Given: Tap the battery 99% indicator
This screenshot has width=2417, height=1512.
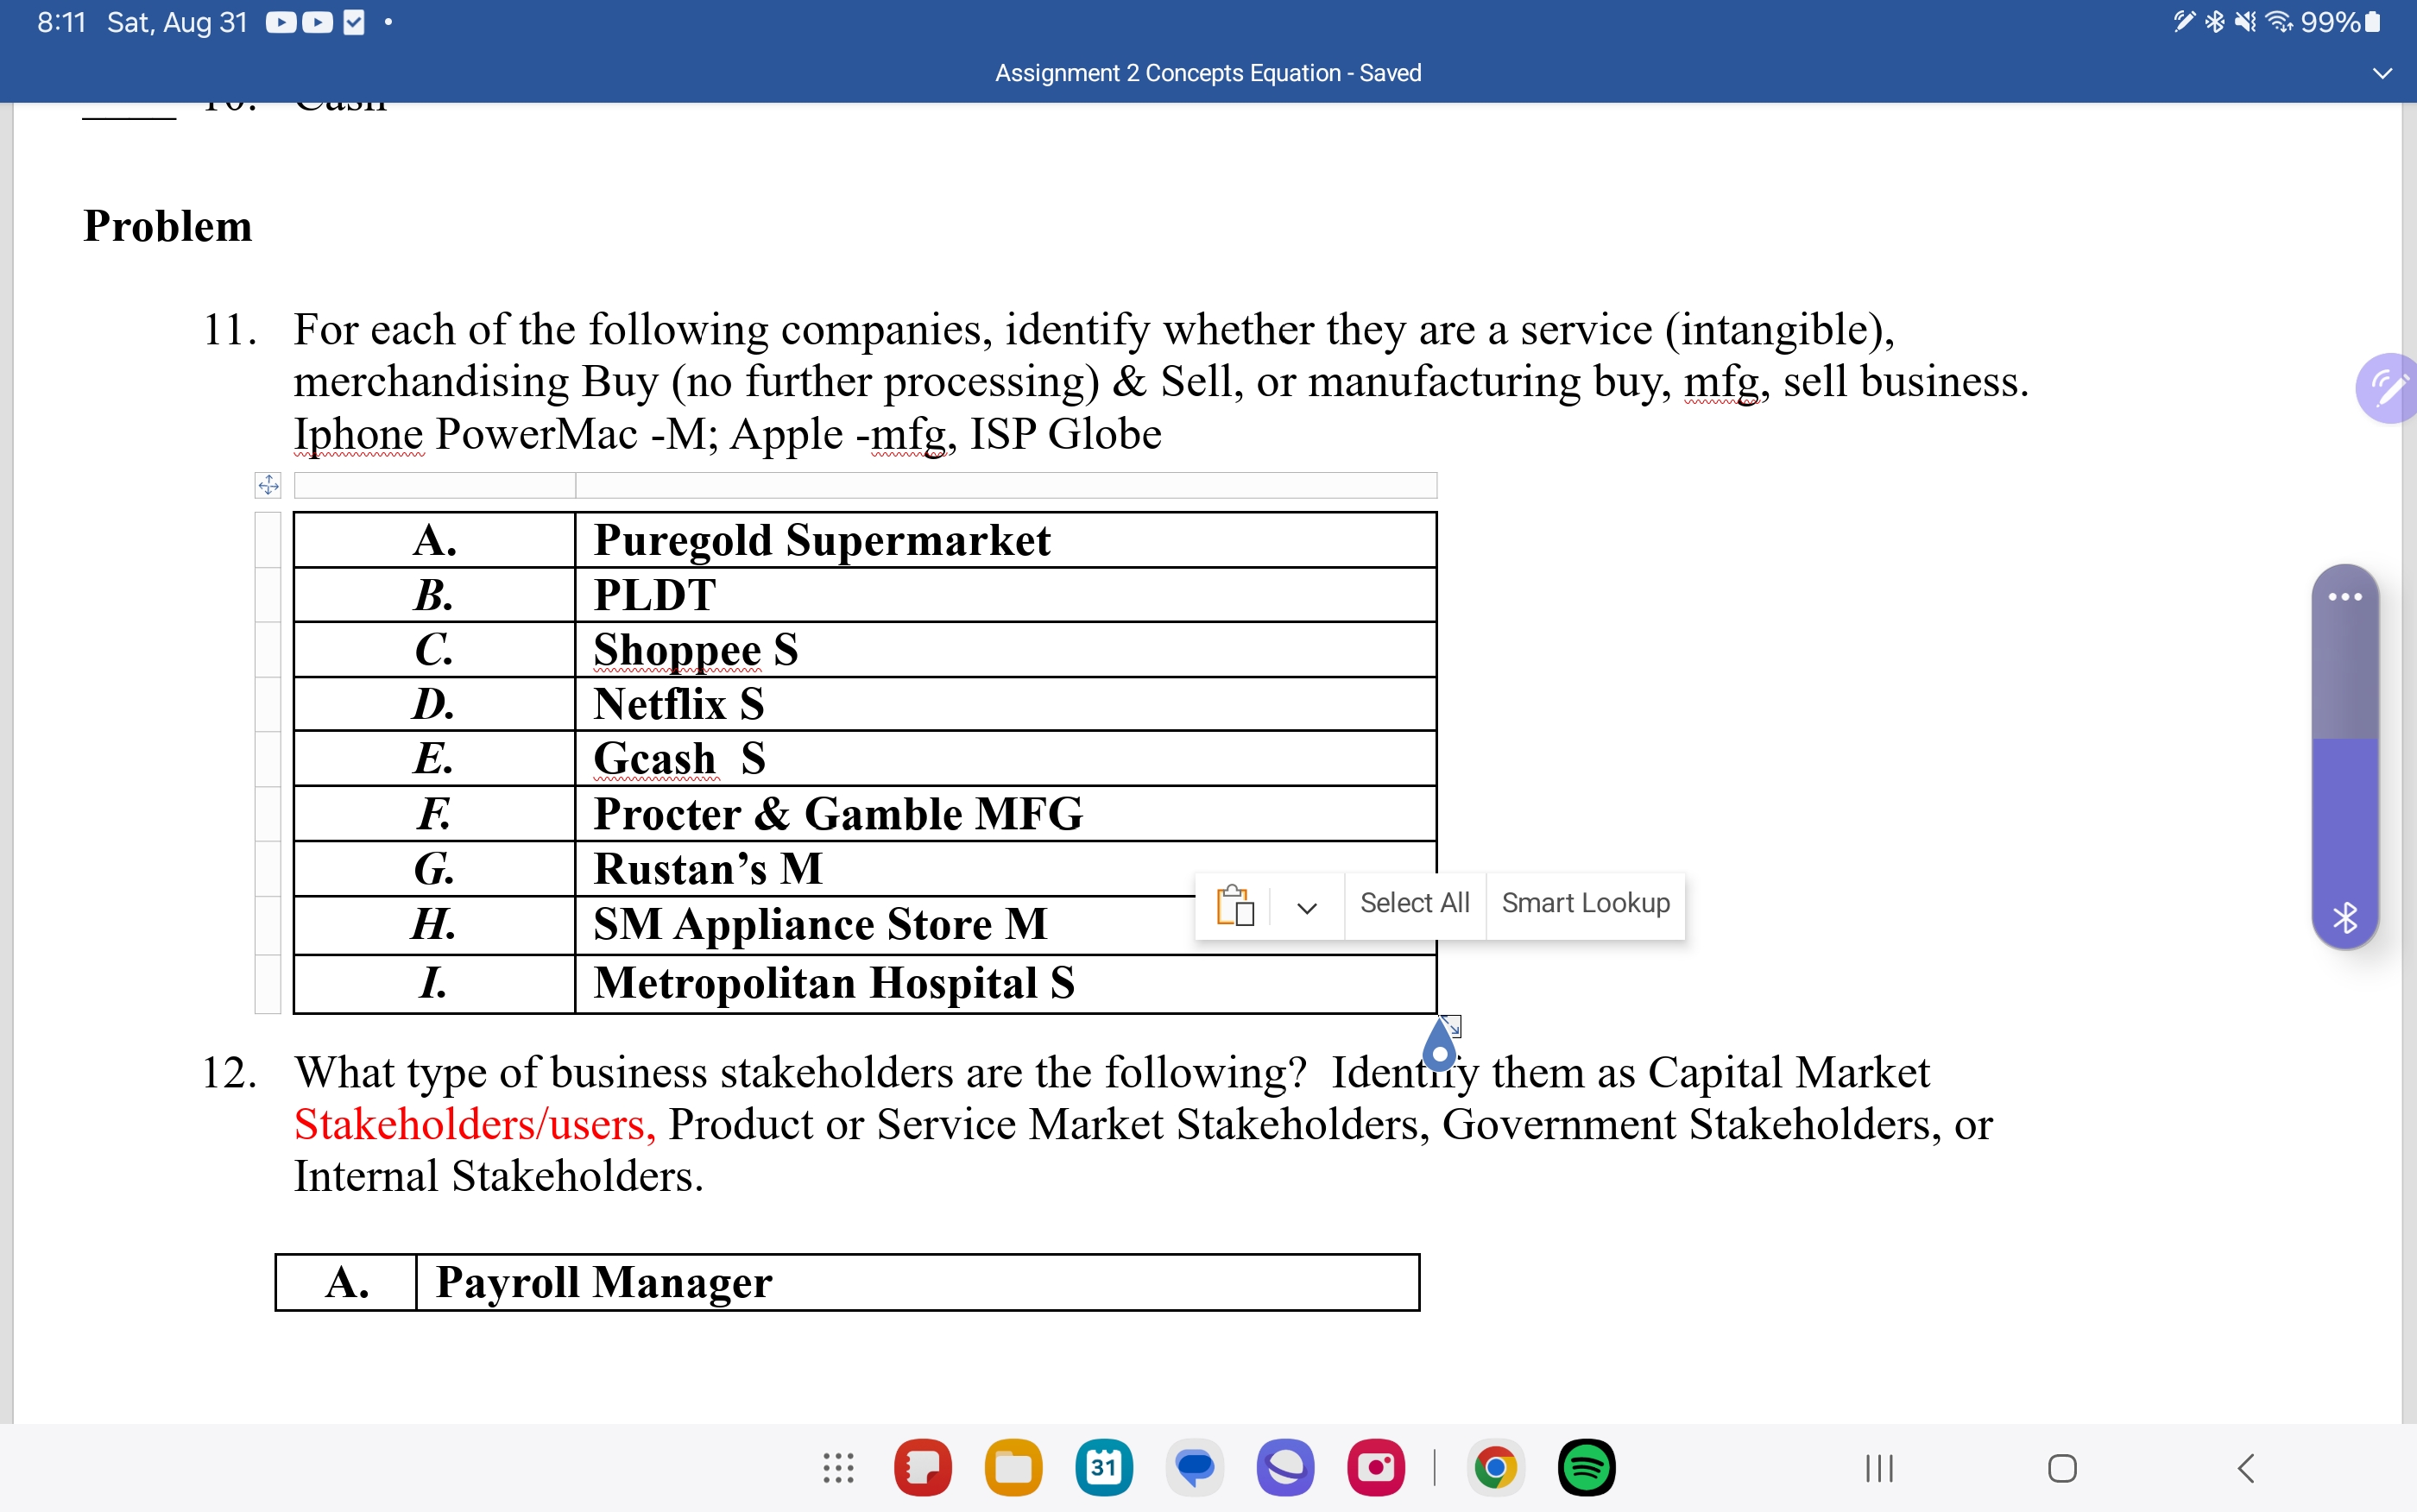Looking at the screenshot, I should [2340, 22].
